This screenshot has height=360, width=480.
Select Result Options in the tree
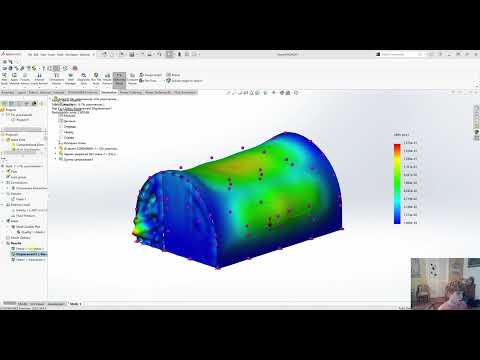click(x=18, y=238)
